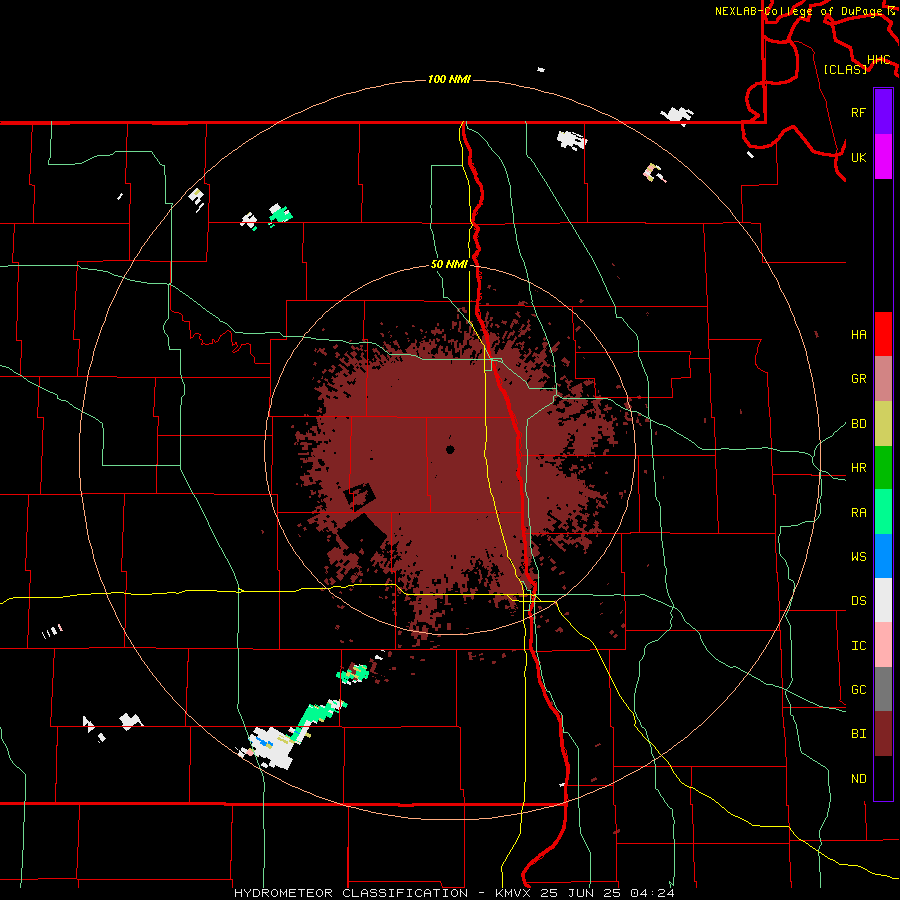Click the magenta UK color swatch in legend
The height and width of the screenshot is (900, 900).
point(883,157)
